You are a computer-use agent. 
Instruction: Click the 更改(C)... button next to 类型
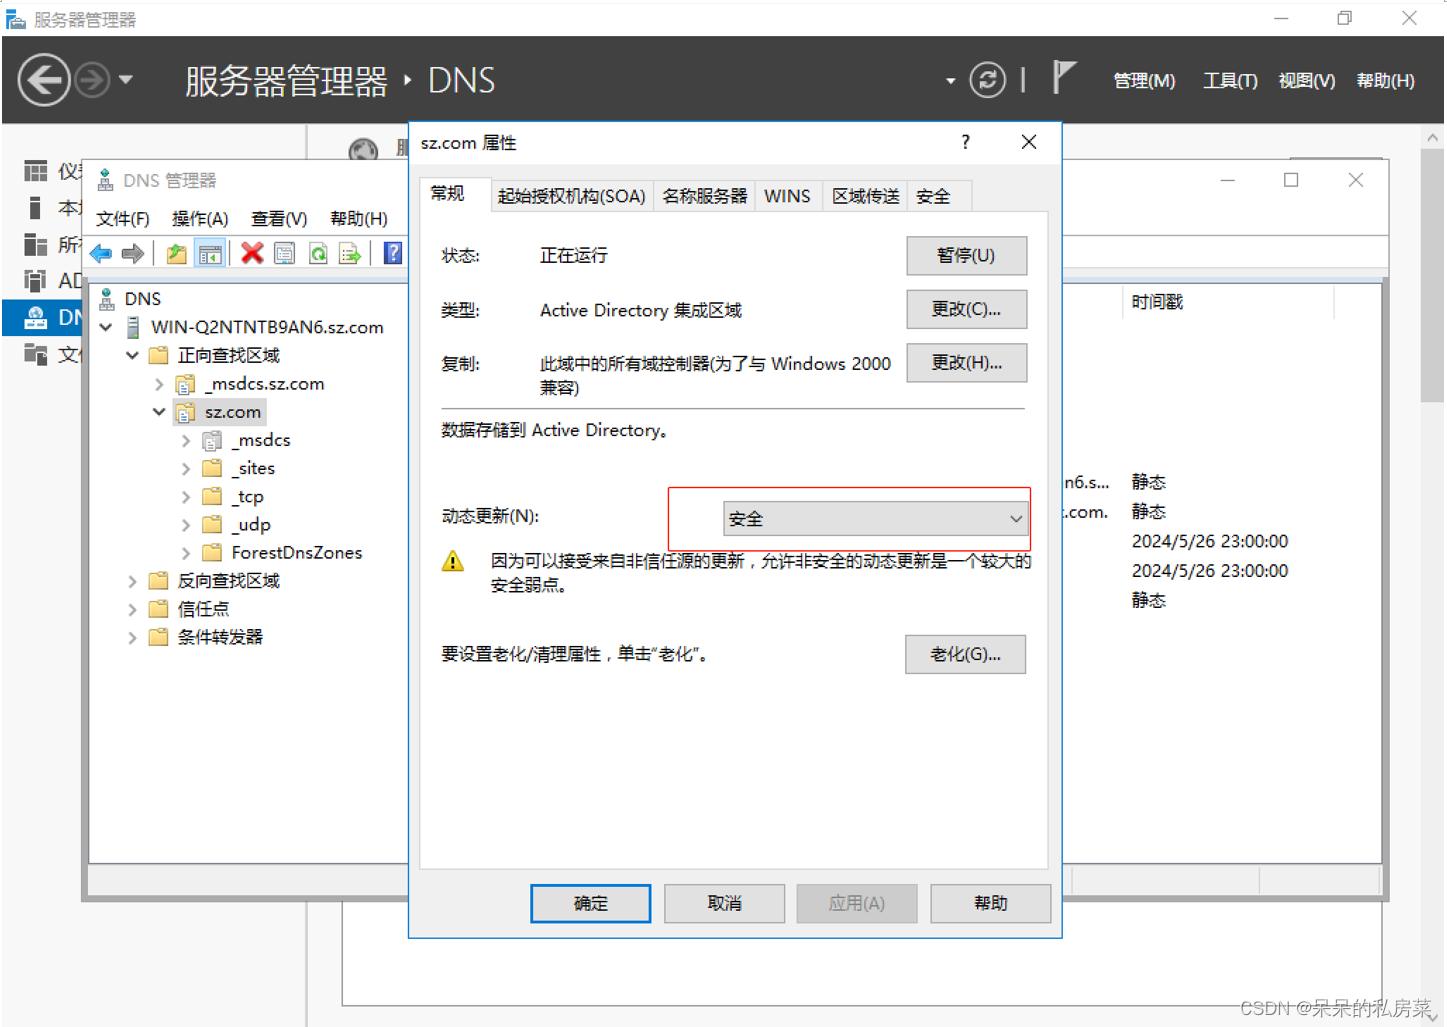[966, 309]
